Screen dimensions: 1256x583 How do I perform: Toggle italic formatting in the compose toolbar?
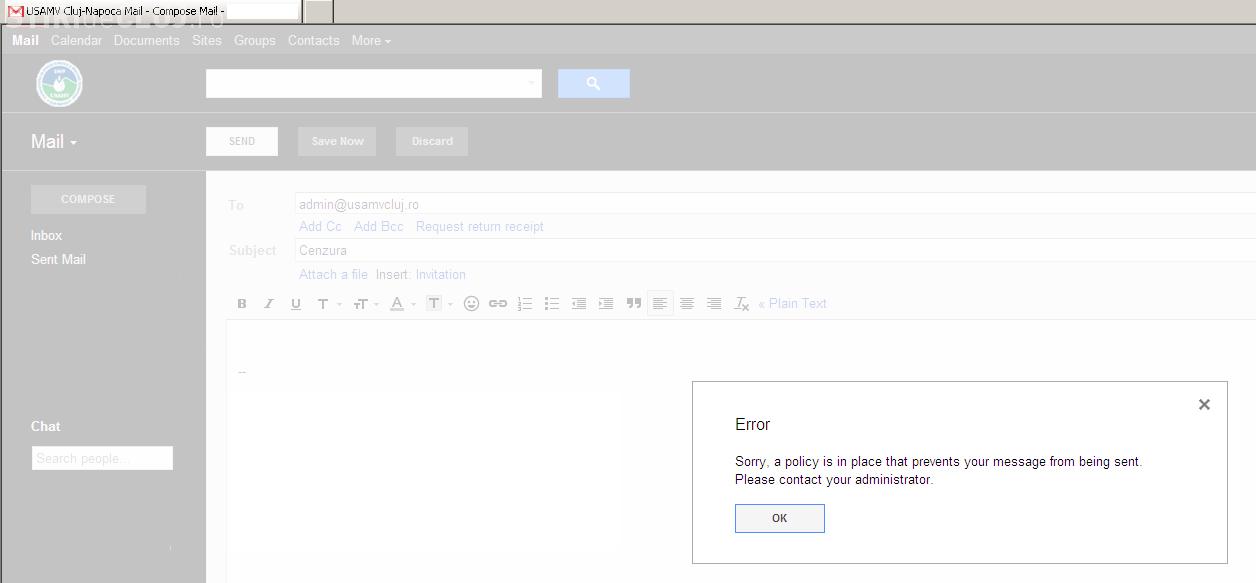[268, 304]
